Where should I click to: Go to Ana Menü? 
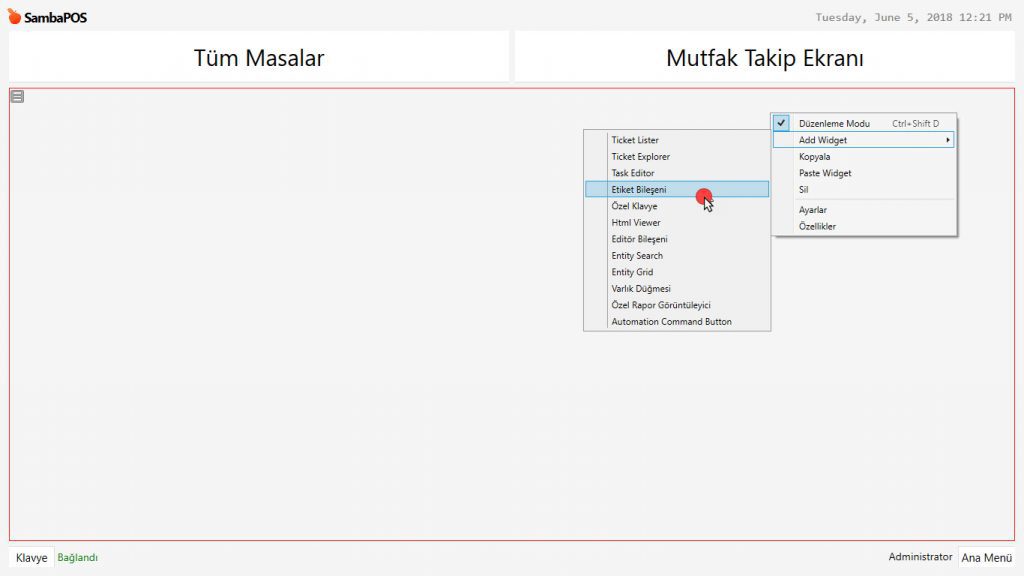click(x=986, y=558)
